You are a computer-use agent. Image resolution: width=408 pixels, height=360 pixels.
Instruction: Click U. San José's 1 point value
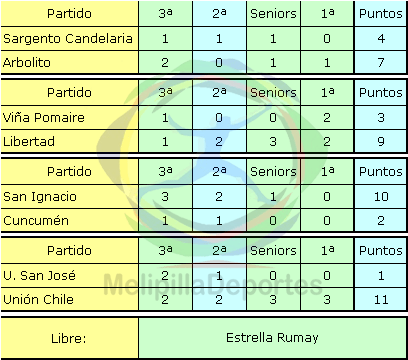pos(381,276)
